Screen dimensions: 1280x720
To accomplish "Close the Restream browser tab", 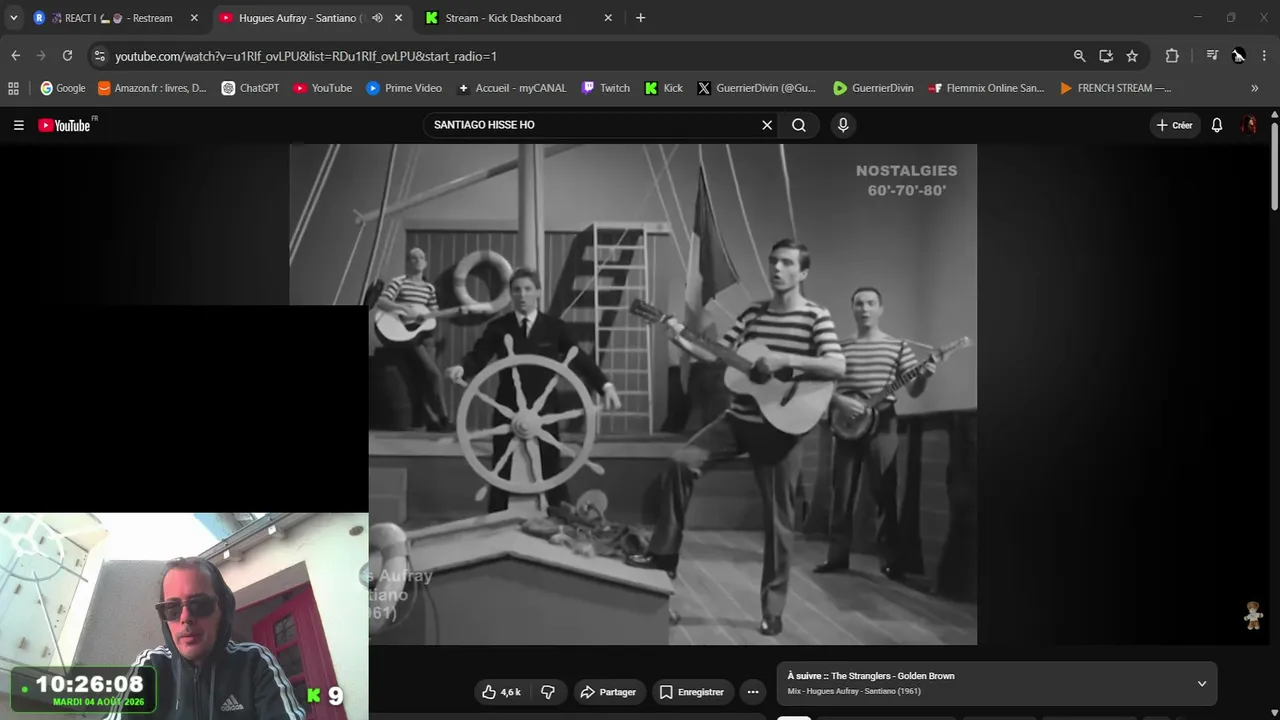I will (x=194, y=18).
